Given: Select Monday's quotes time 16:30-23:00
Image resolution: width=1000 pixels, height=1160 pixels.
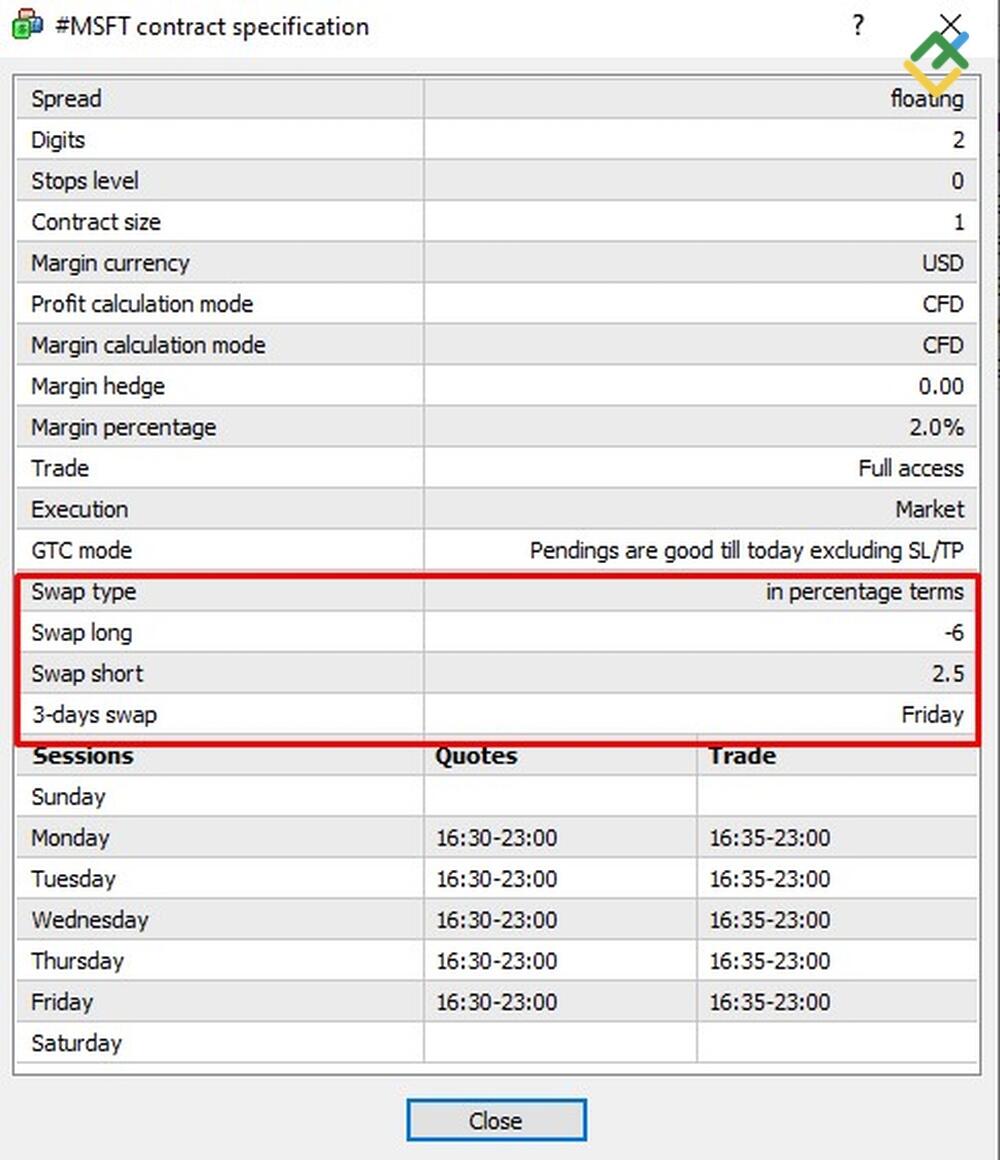Looking at the screenshot, I should point(496,838).
